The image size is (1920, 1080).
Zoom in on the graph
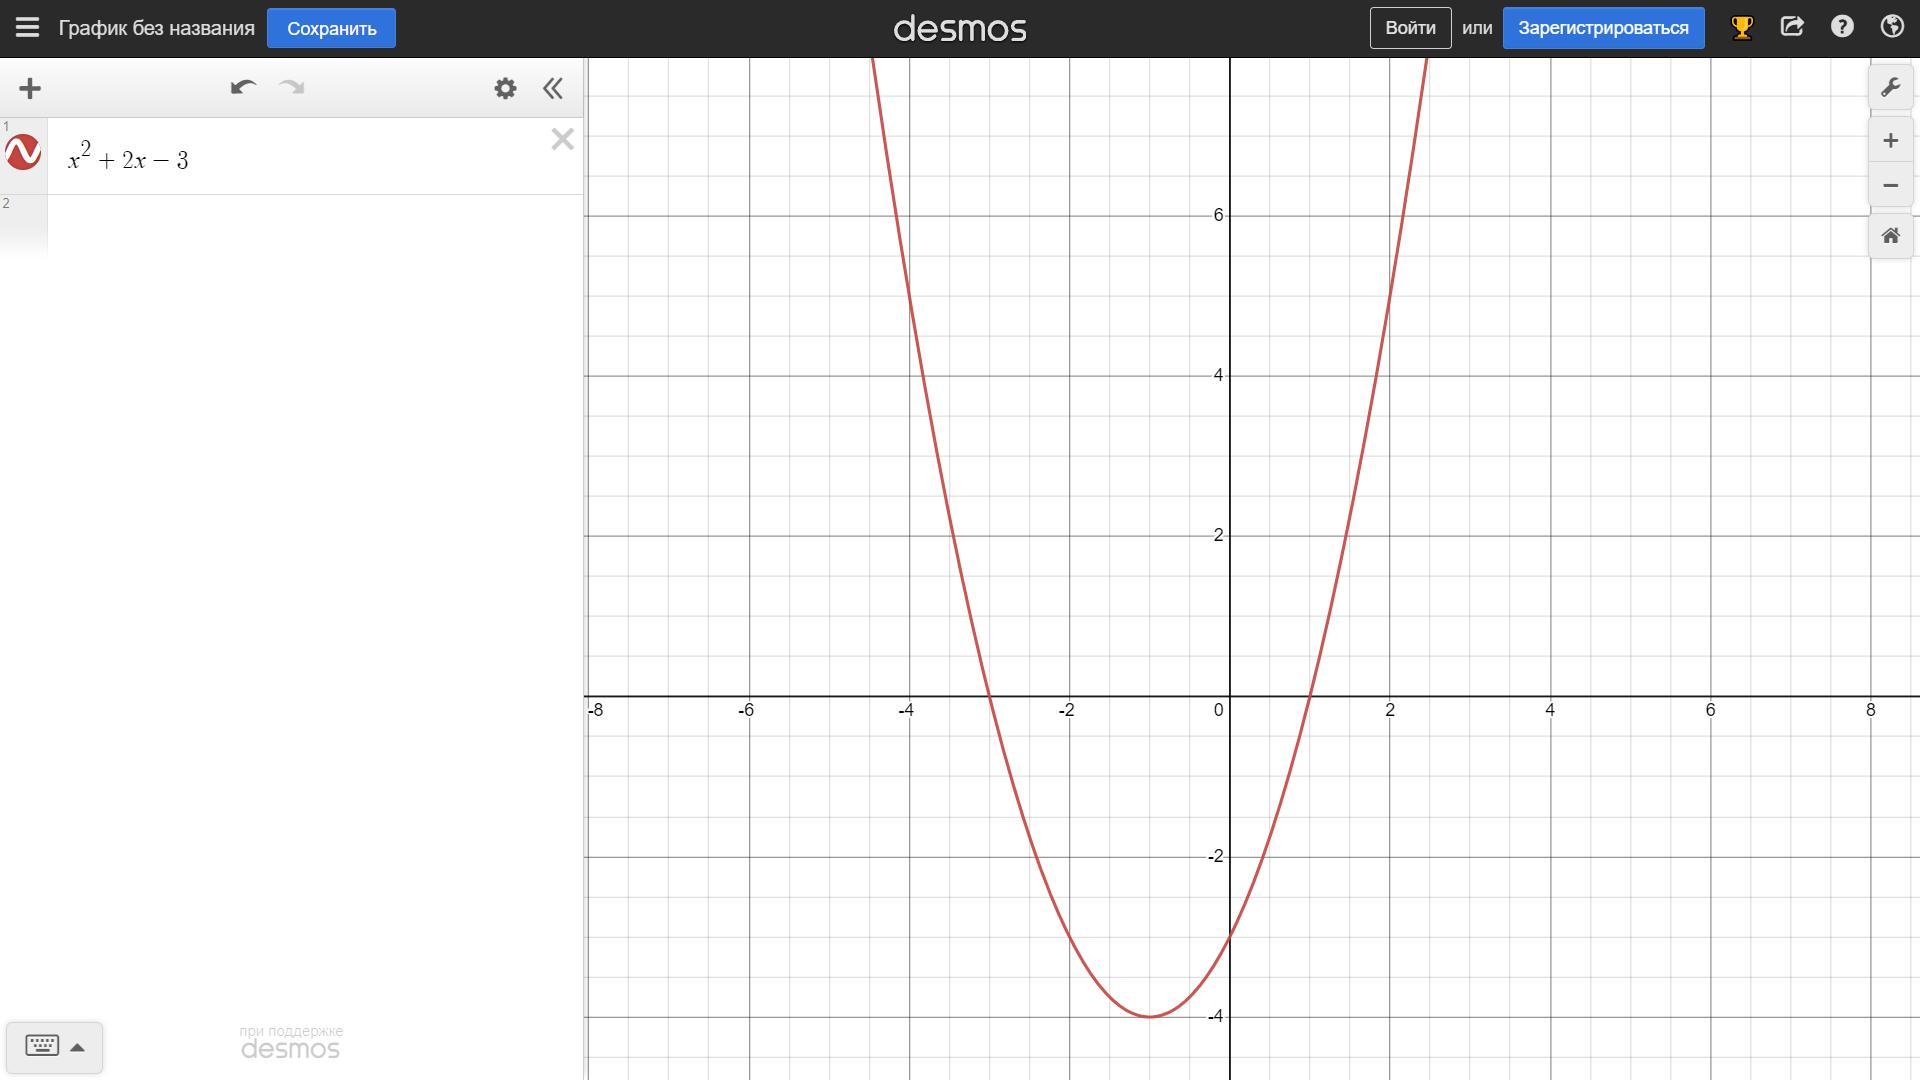click(1890, 141)
